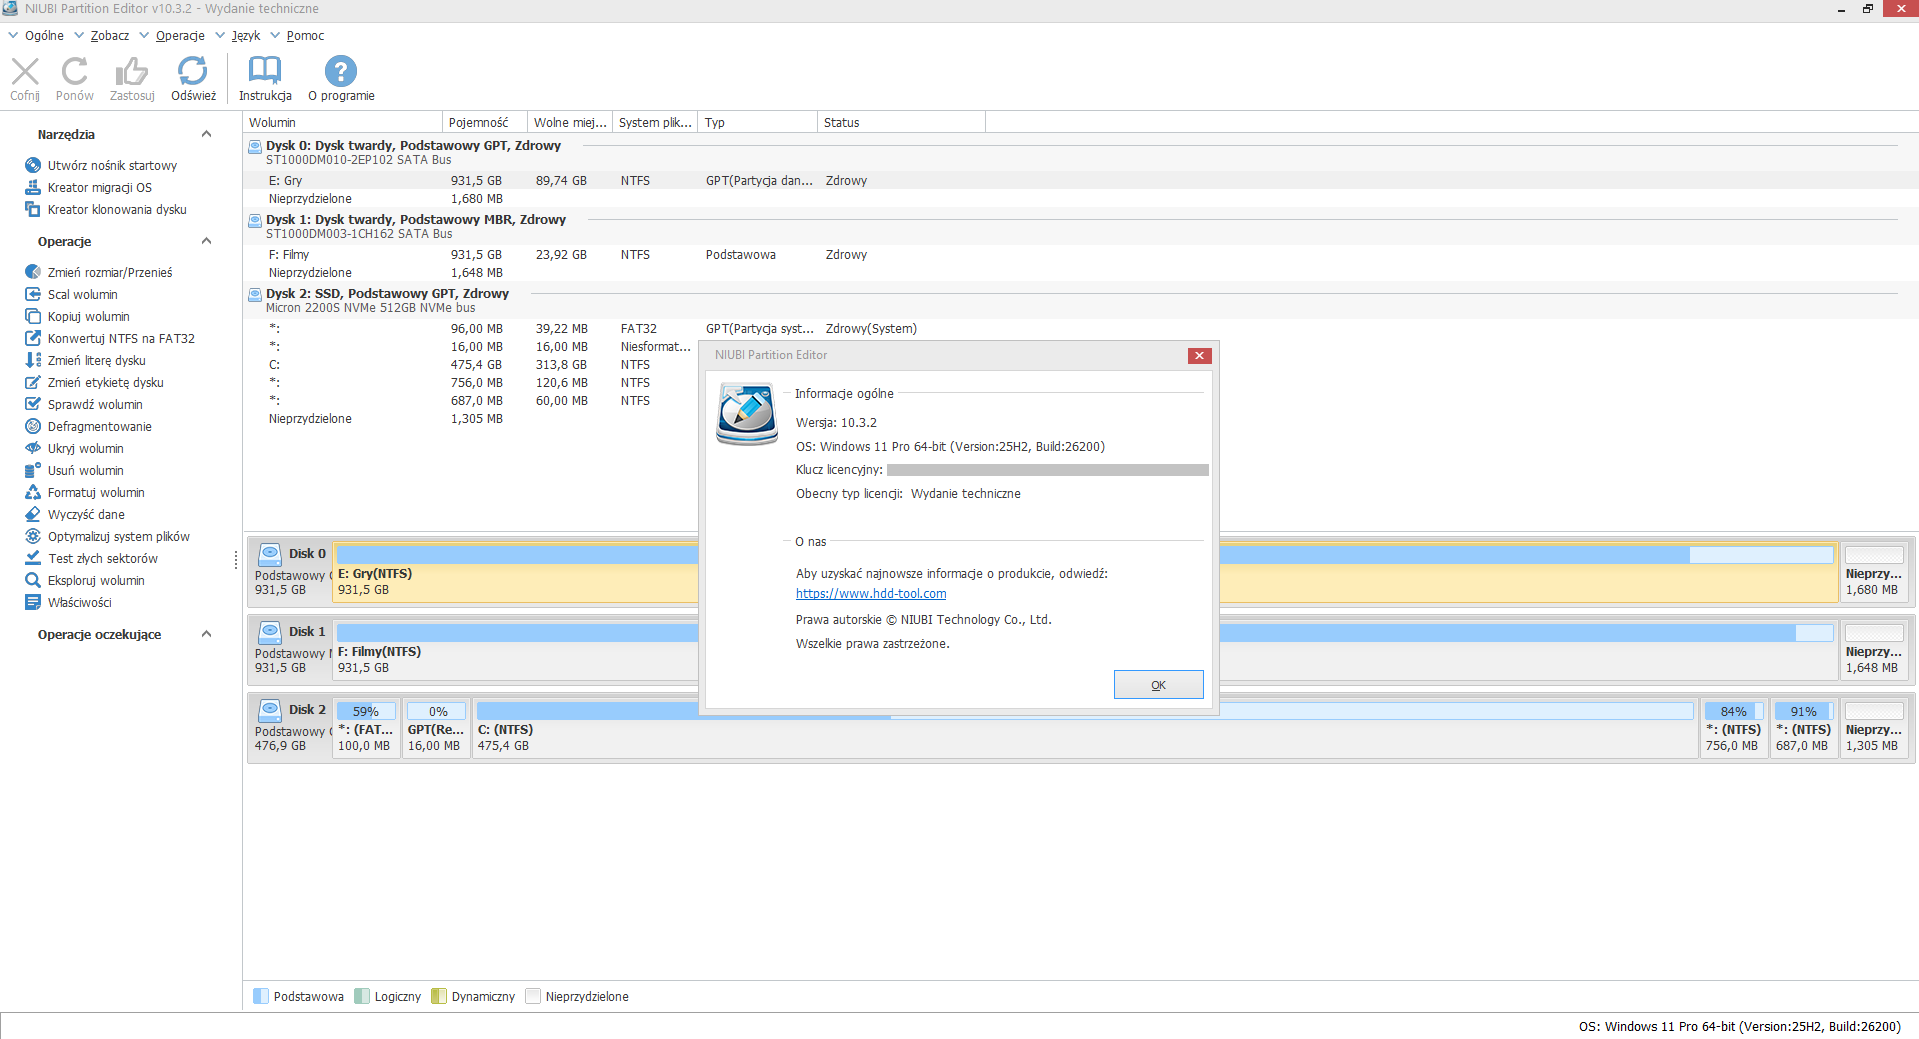The width and height of the screenshot is (1919, 1039).
Task: Click the Dynamiczny legend color swatch
Action: click(439, 996)
